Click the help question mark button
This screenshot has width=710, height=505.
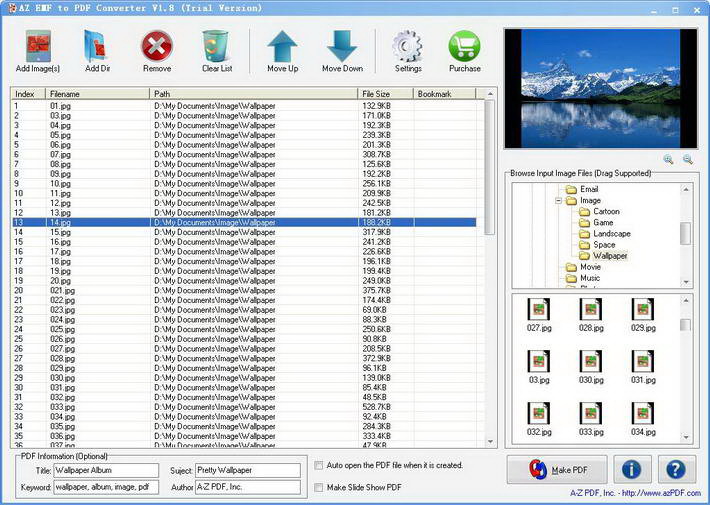click(676, 470)
